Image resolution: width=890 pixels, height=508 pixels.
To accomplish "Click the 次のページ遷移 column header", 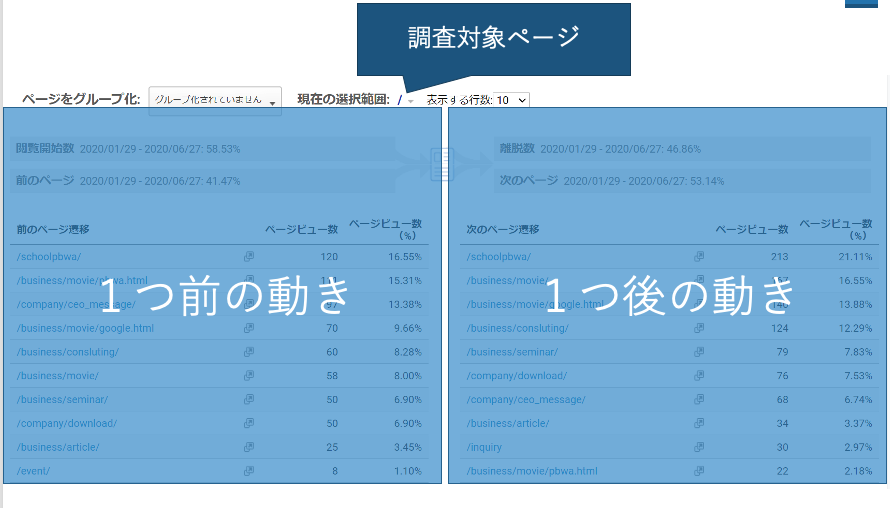I will [x=503, y=229].
